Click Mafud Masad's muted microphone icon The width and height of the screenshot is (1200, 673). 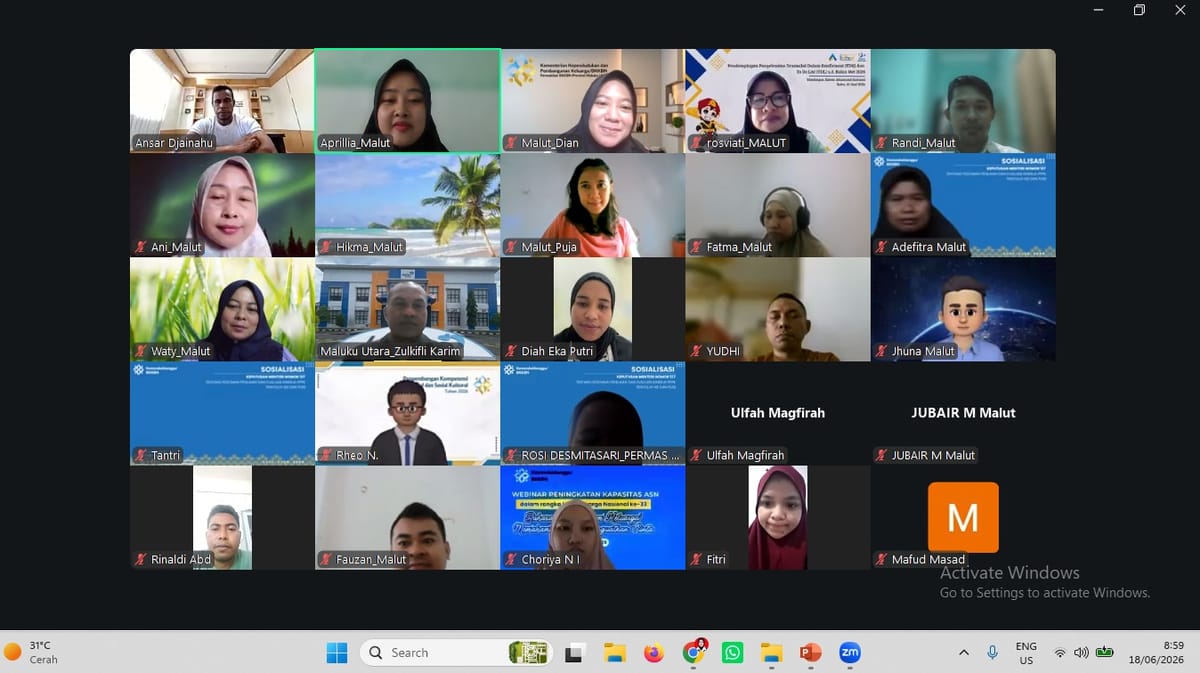click(881, 559)
